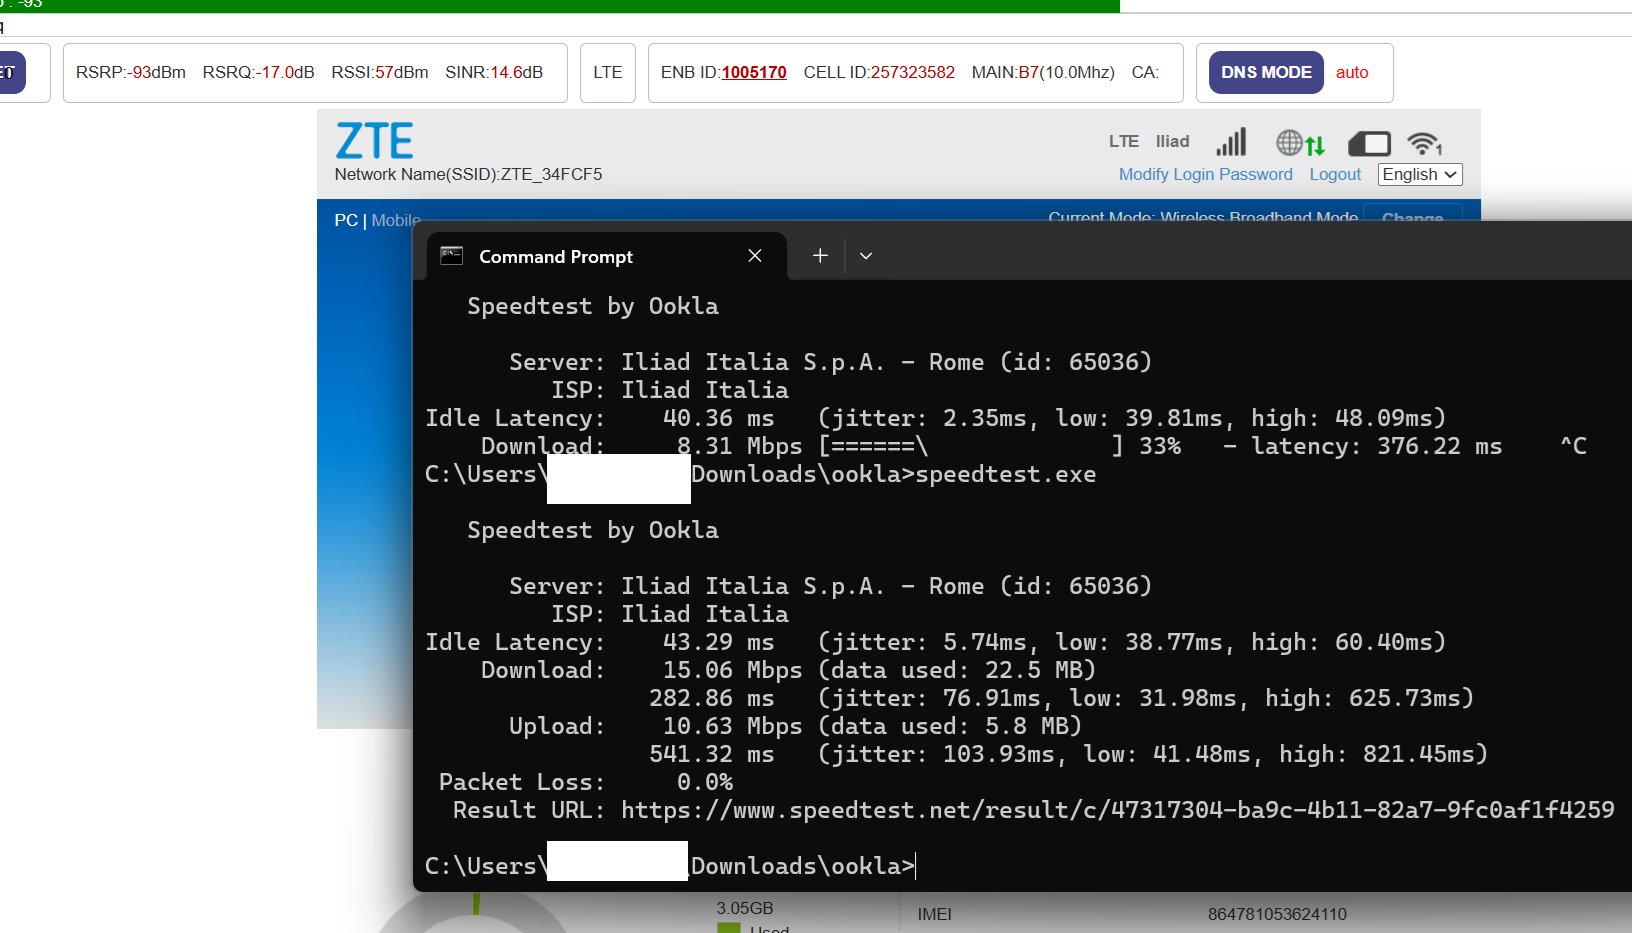Log out of the ZTE router

[x=1335, y=175]
